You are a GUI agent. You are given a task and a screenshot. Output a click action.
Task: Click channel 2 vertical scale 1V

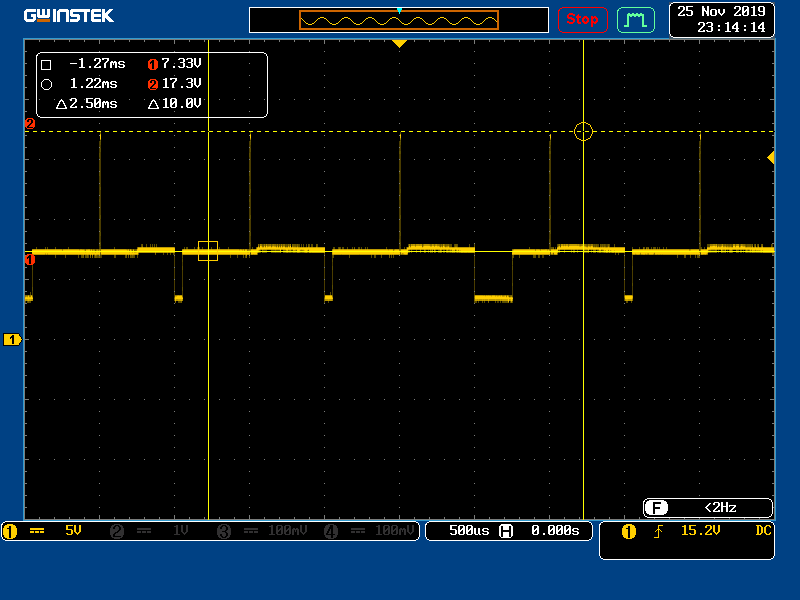(180, 531)
